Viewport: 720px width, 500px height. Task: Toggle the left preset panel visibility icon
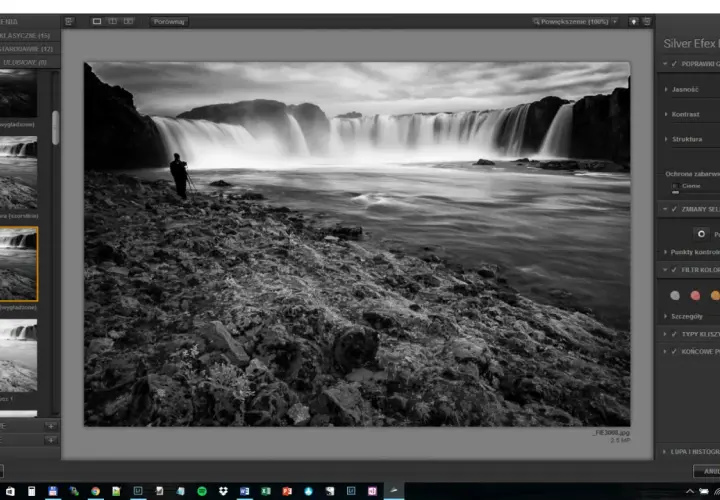[x=69, y=22]
